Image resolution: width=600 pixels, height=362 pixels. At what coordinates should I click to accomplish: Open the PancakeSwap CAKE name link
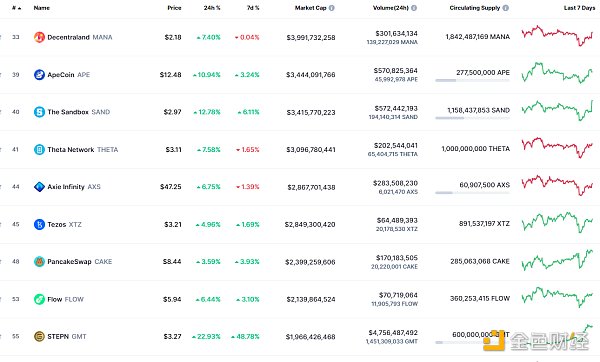[80, 262]
